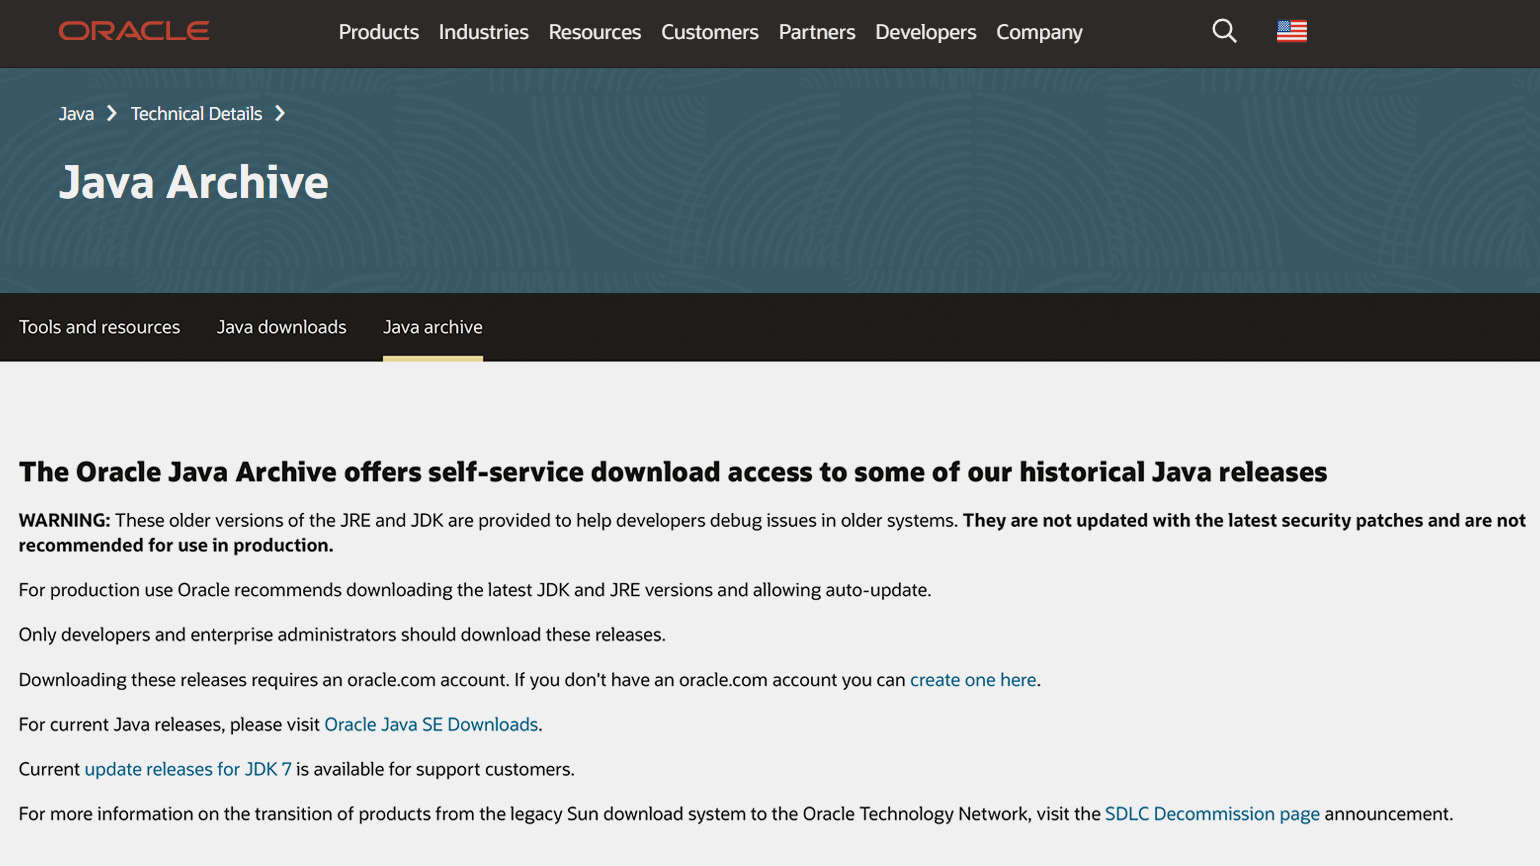The image size is (1540, 866).
Task: Select Partners in the top navigation
Action: tap(816, 32)
